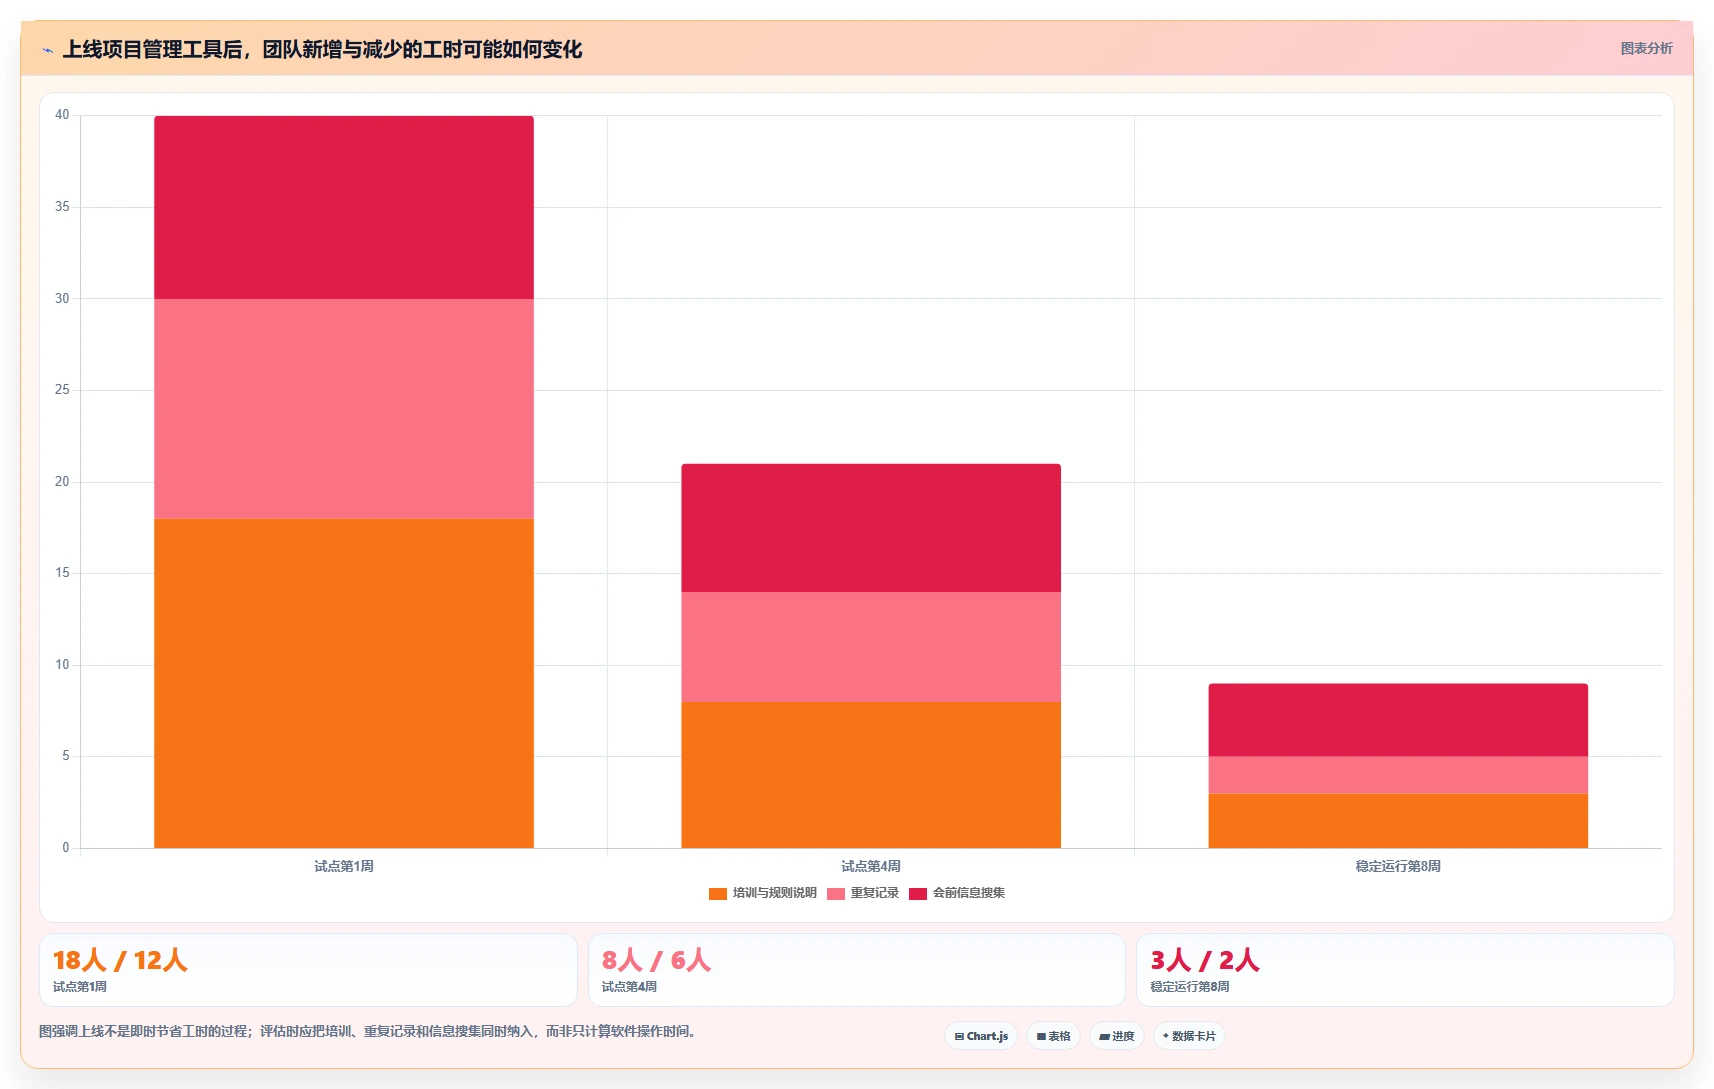The width and height of the screenshot is (1714, 1089).
Task: Click the y-axis tick label 35
Action: pos(62,207)
